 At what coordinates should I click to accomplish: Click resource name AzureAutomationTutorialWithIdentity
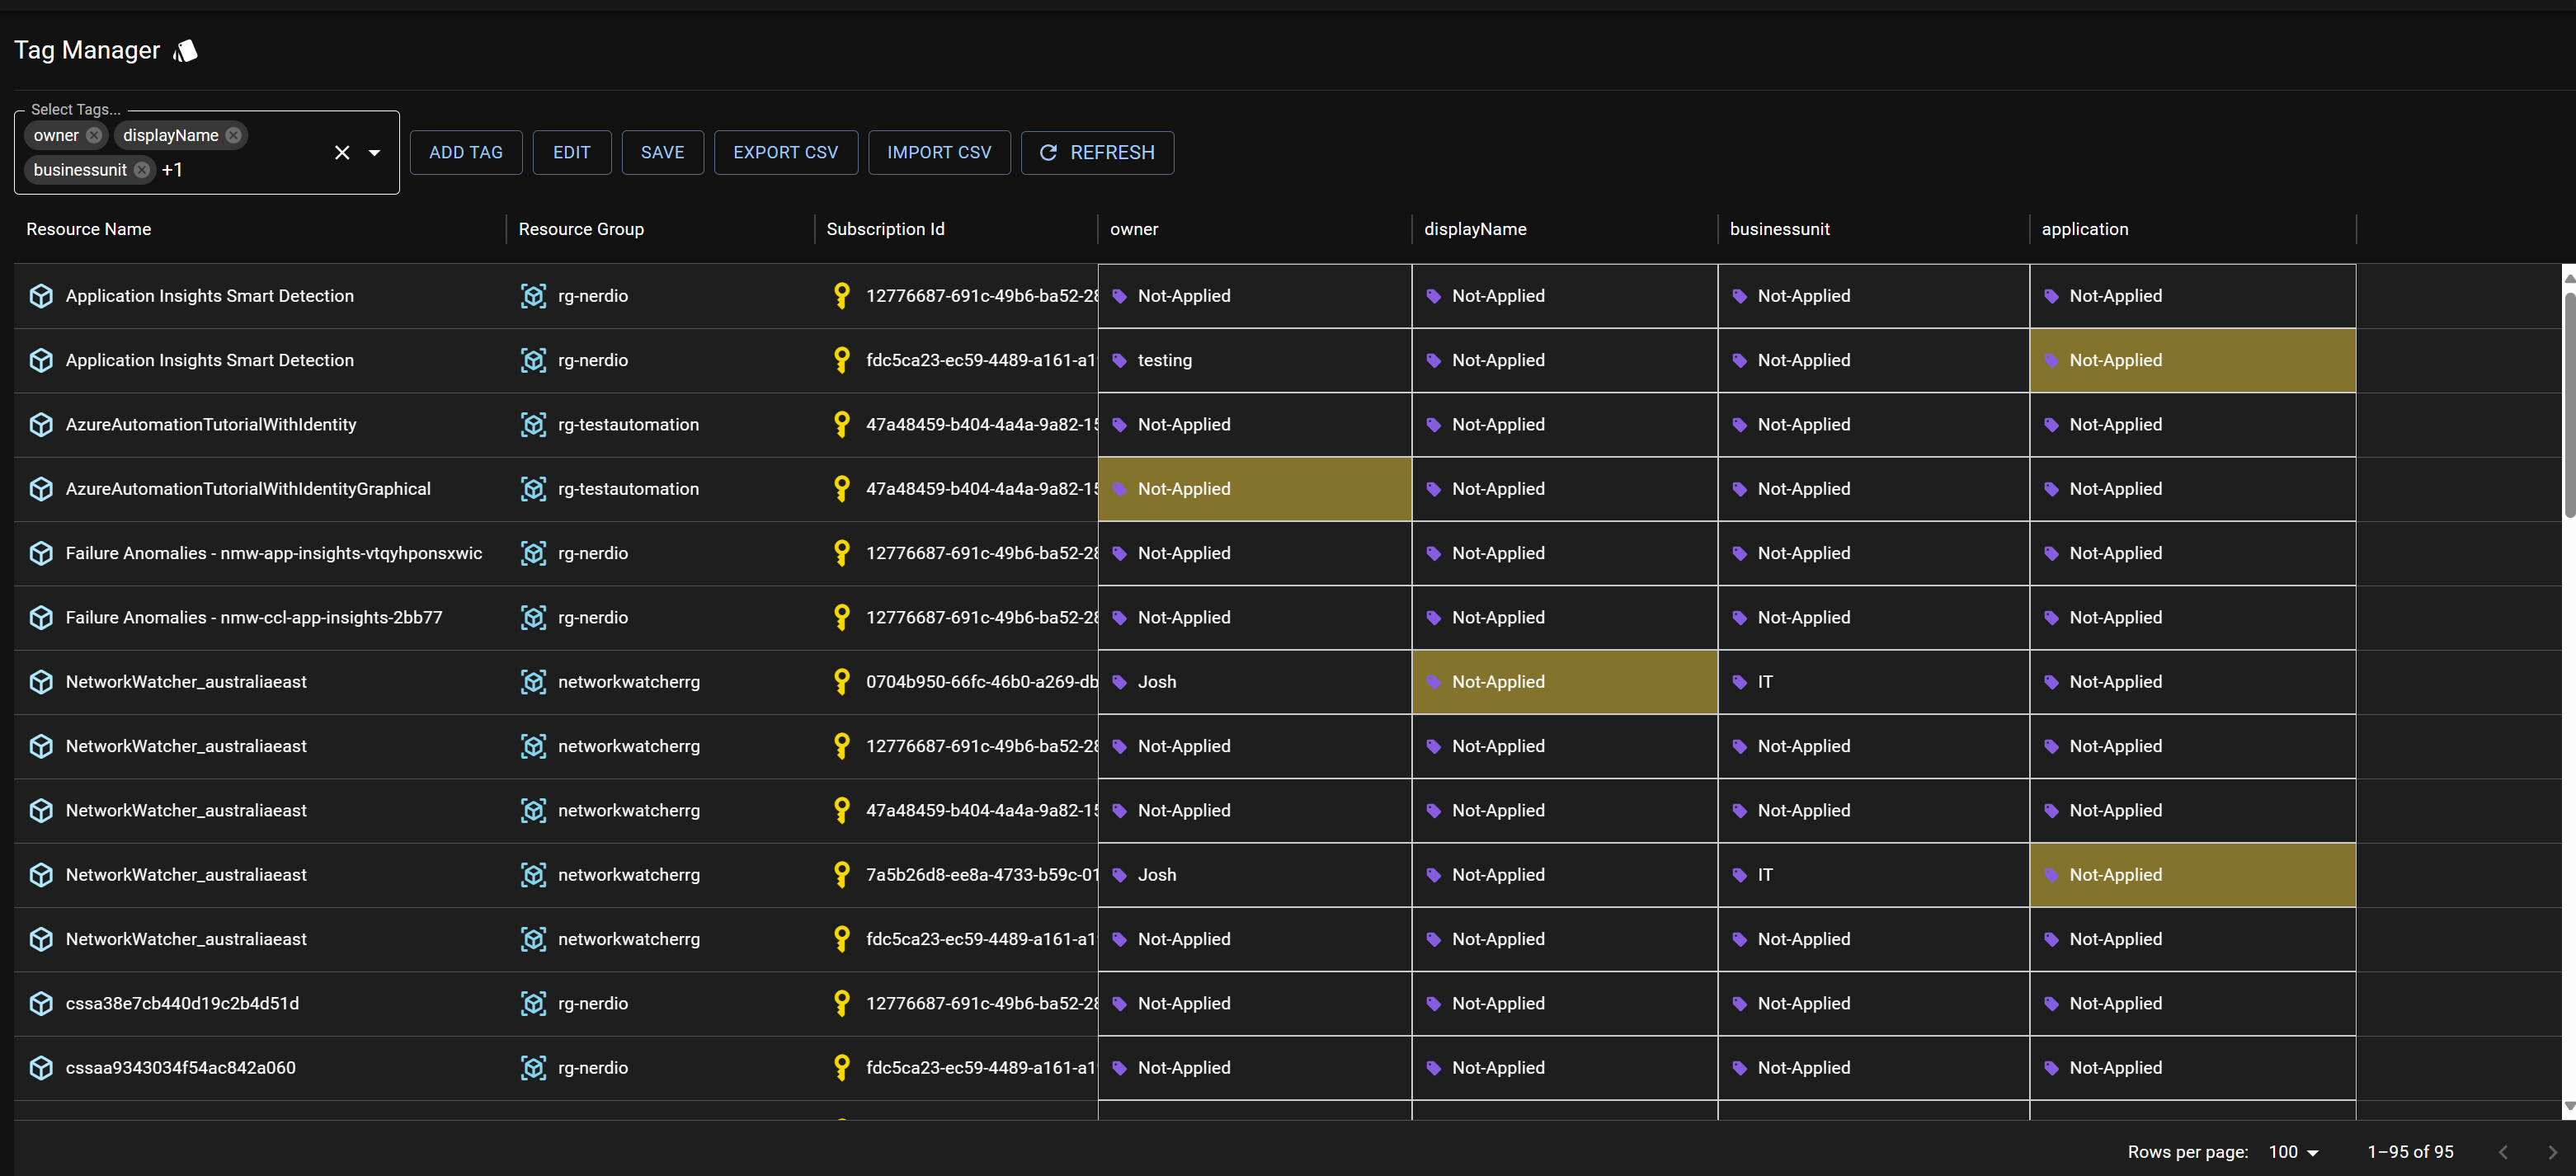[211, 425]
